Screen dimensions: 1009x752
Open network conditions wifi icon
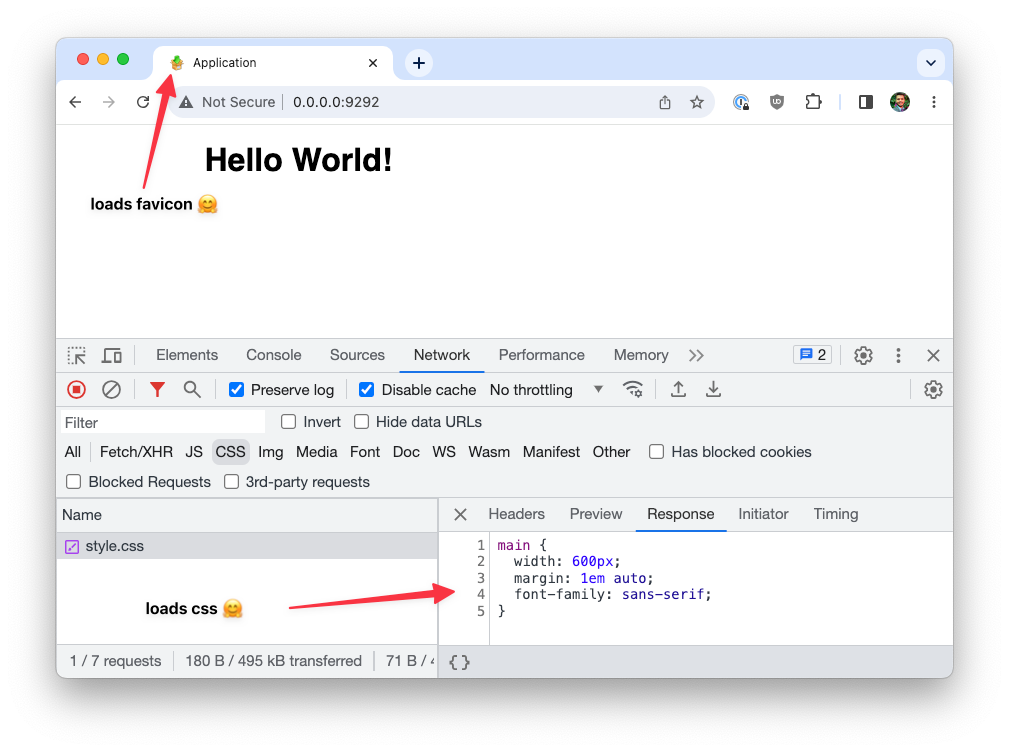633,390
